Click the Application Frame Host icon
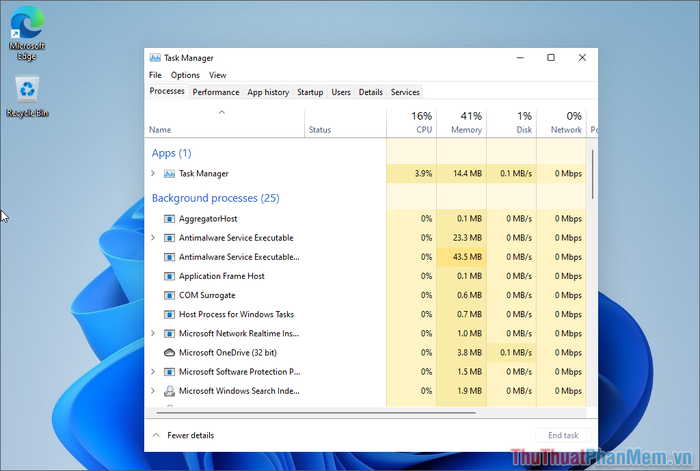Viewport: 700px width, 471px height. click(169, 276)
